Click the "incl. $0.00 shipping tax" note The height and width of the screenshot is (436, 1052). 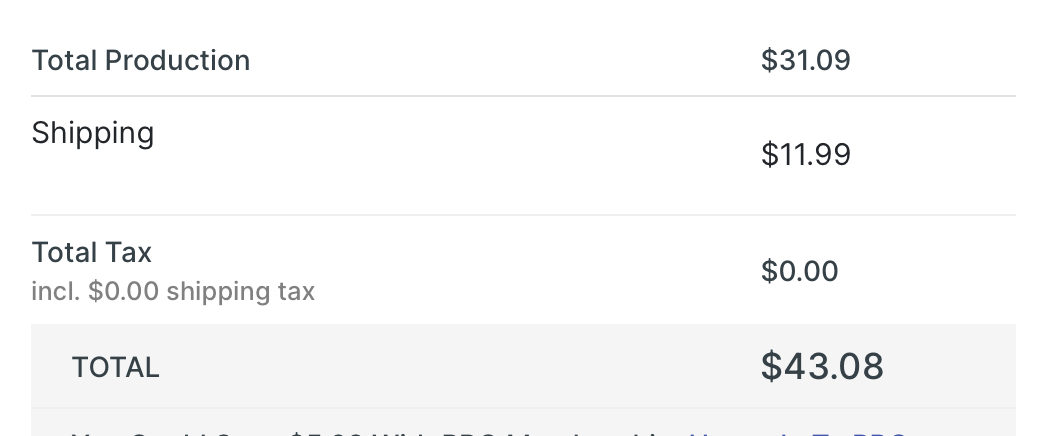point(173,291)
